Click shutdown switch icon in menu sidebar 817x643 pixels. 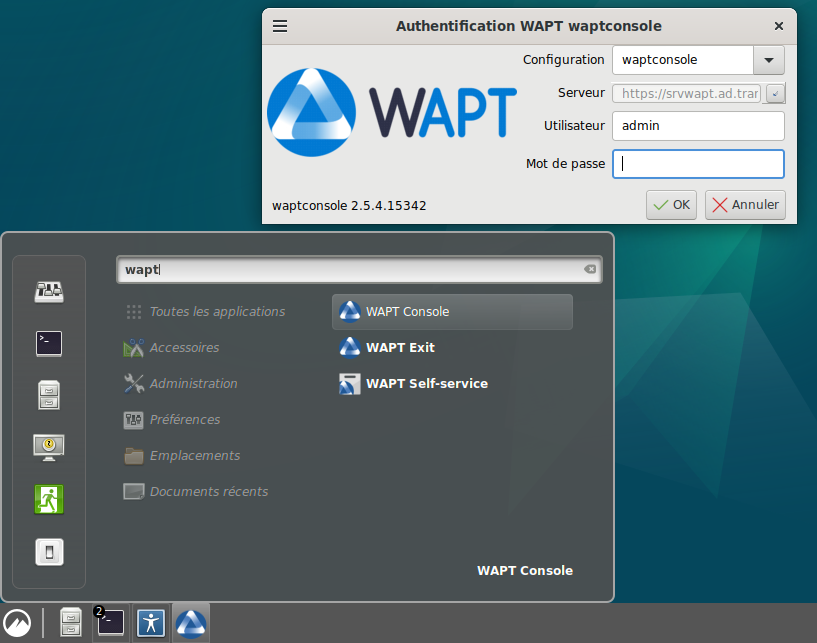[x=49, y=552]
